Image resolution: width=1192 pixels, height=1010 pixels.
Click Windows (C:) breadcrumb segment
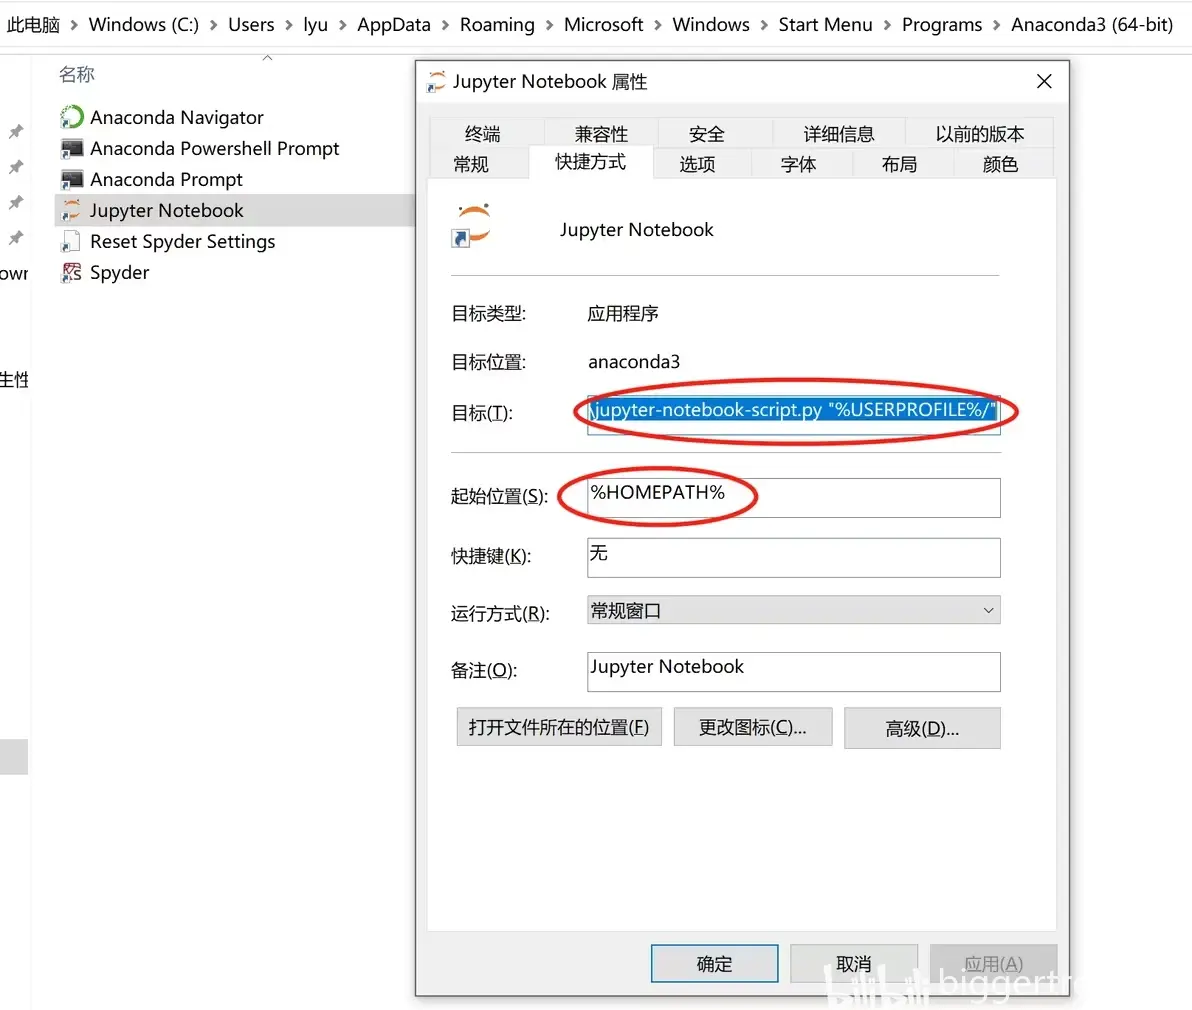[144, 24]
